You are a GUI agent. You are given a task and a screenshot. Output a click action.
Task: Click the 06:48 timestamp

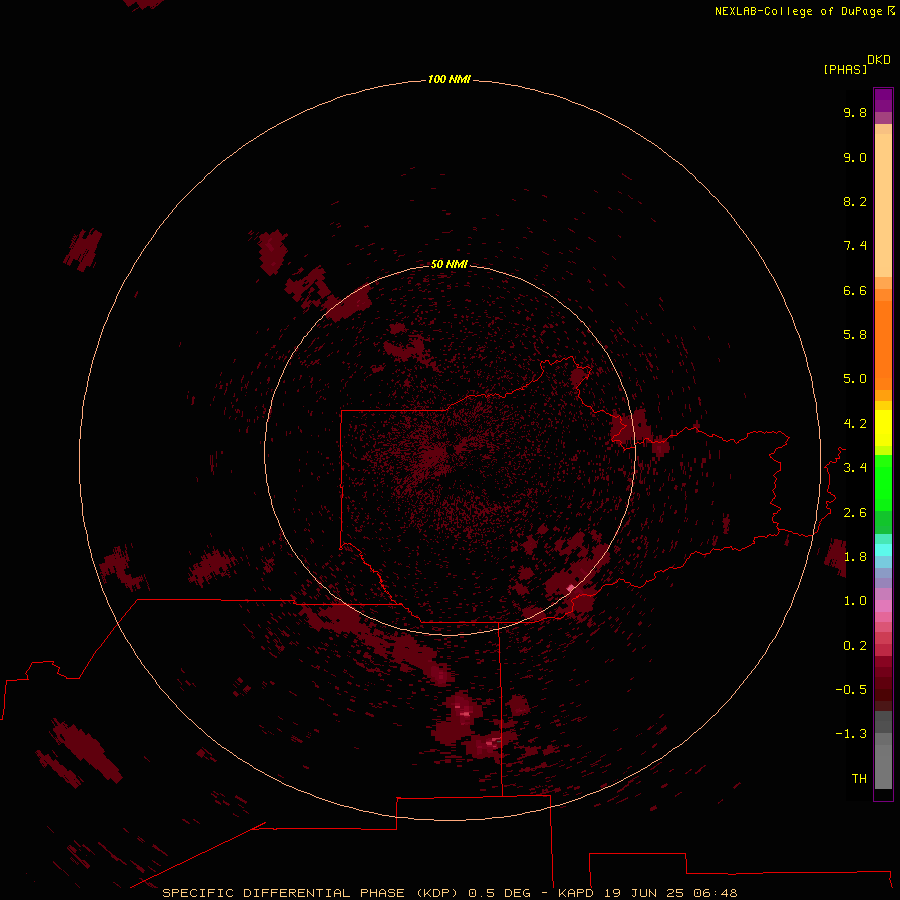click(x=715, y=893)
